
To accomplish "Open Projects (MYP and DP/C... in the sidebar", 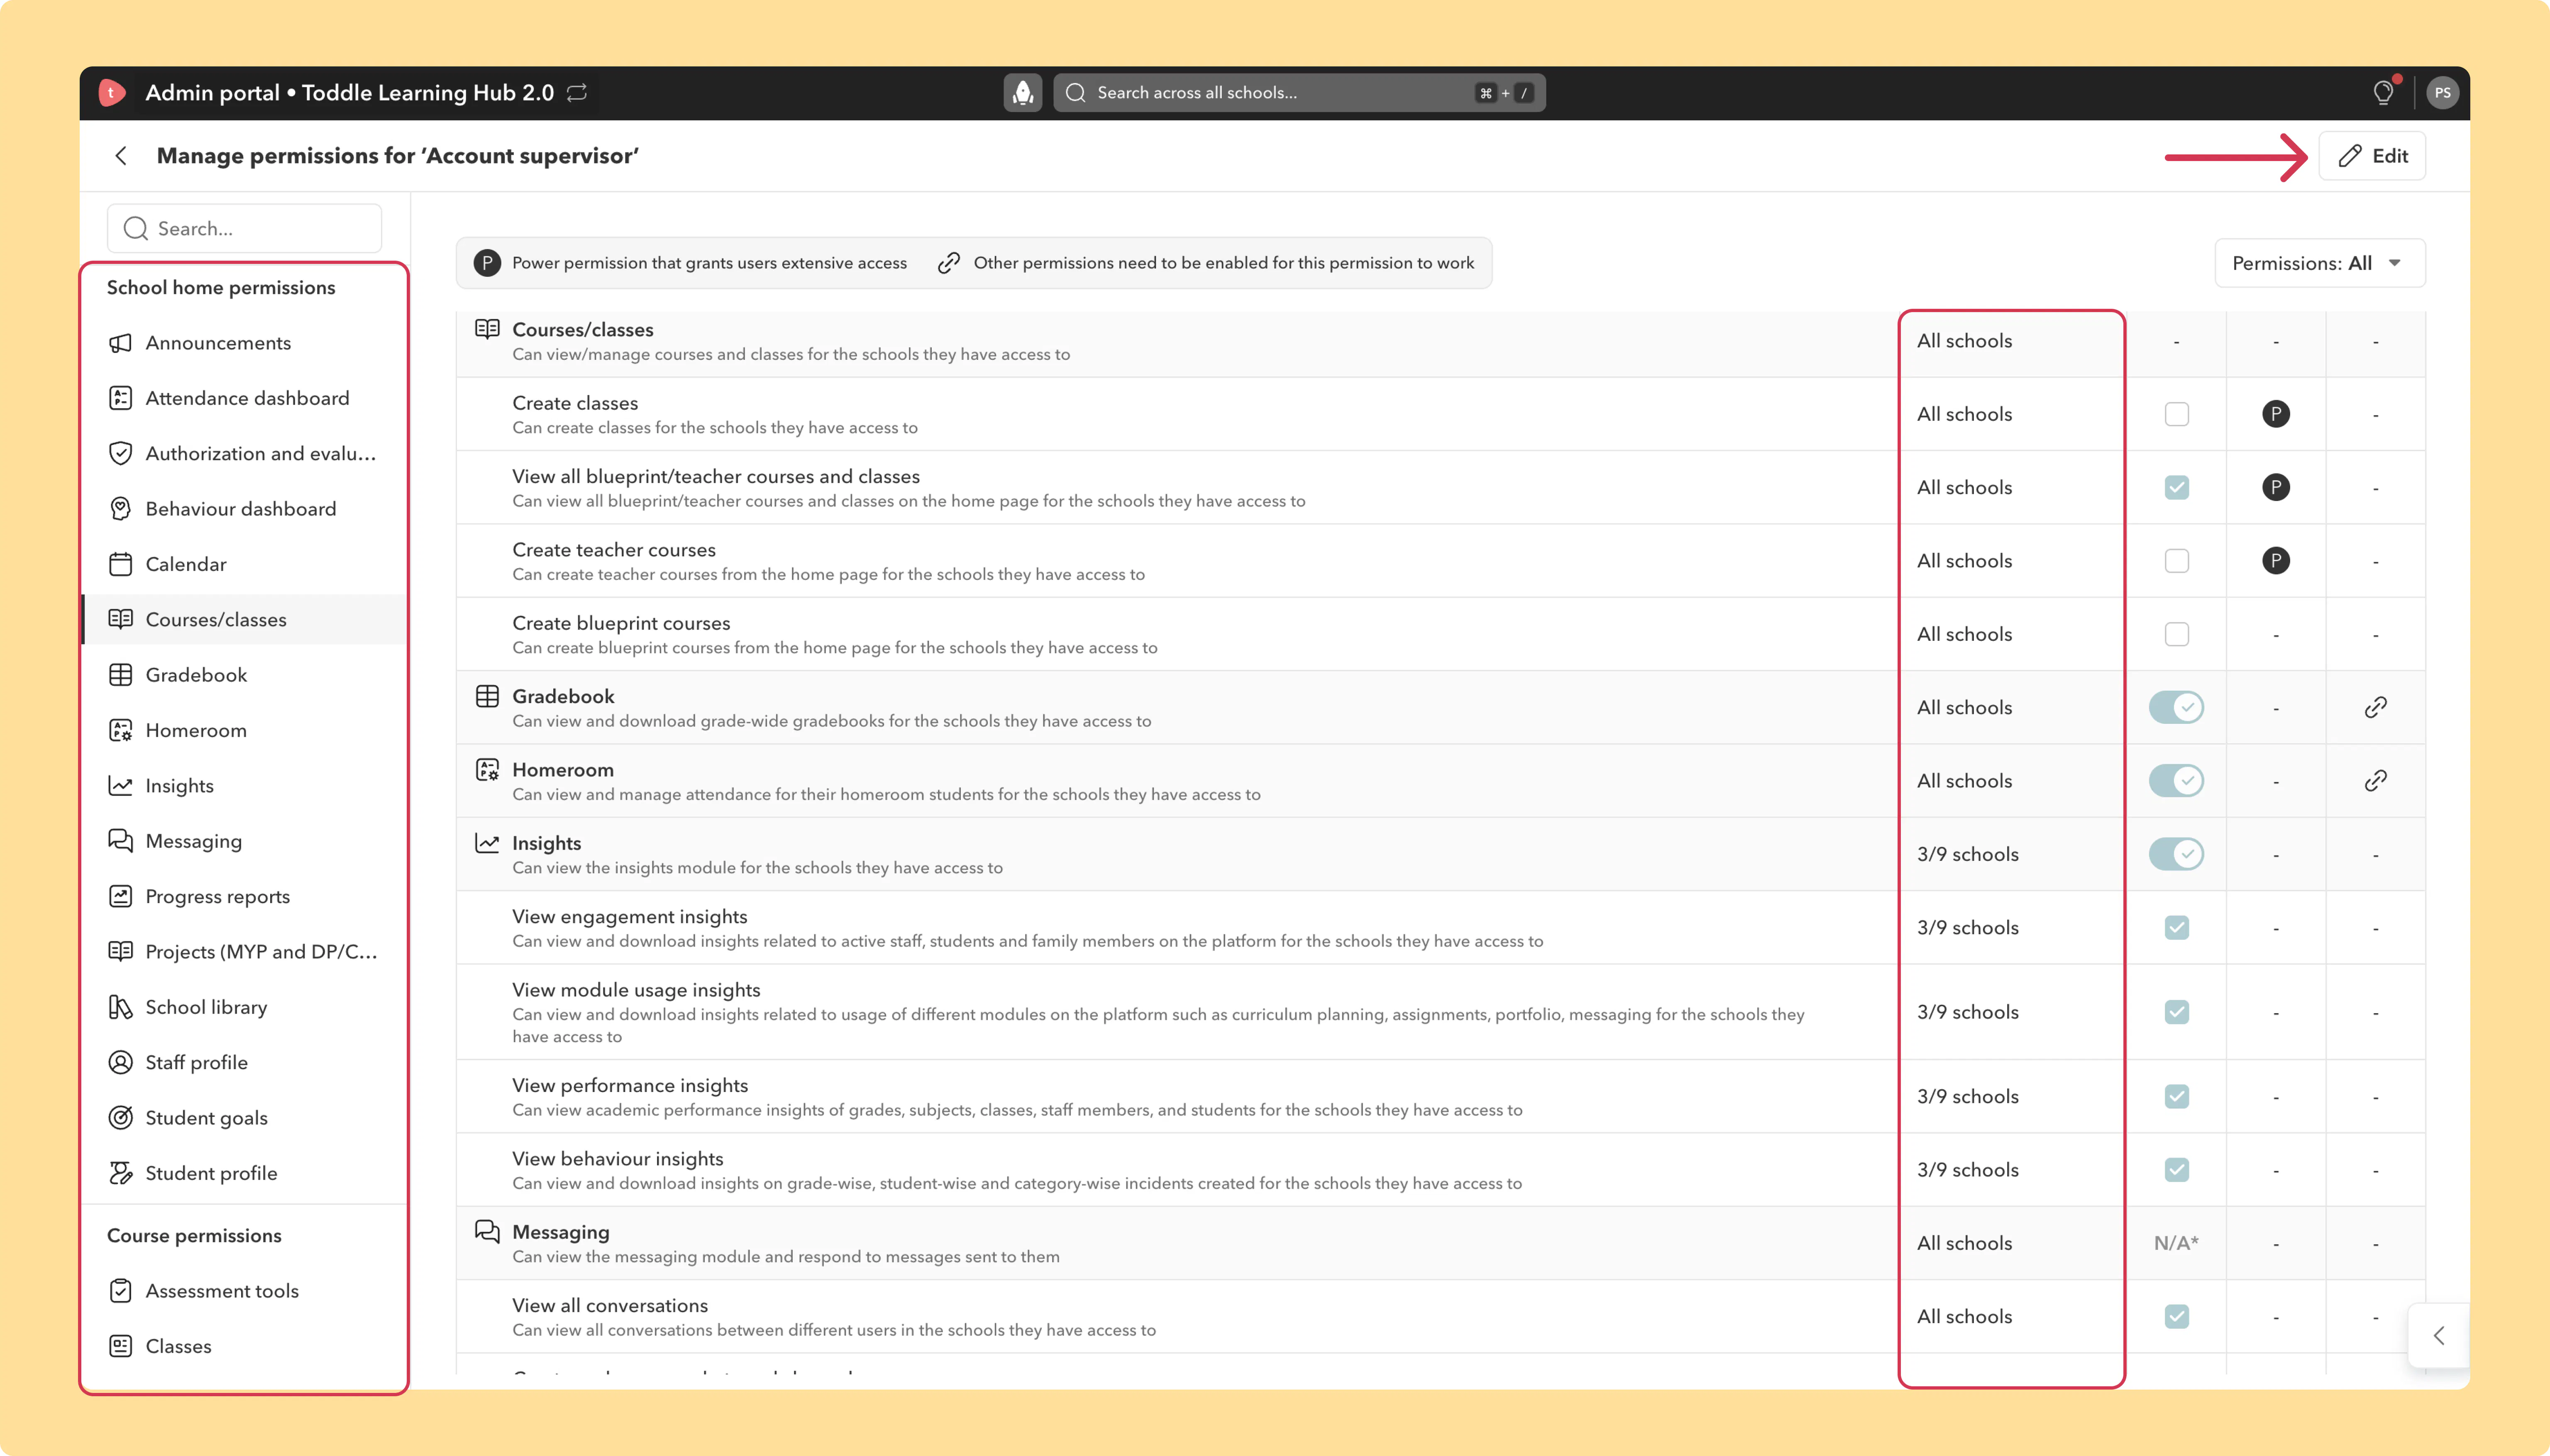I will pos(245,952).
